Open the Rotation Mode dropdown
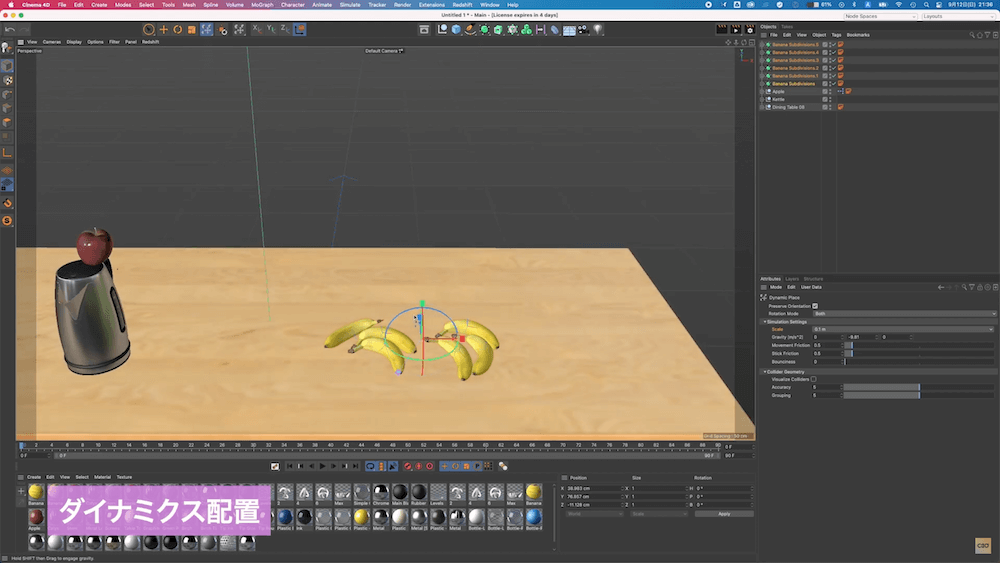 903,314
